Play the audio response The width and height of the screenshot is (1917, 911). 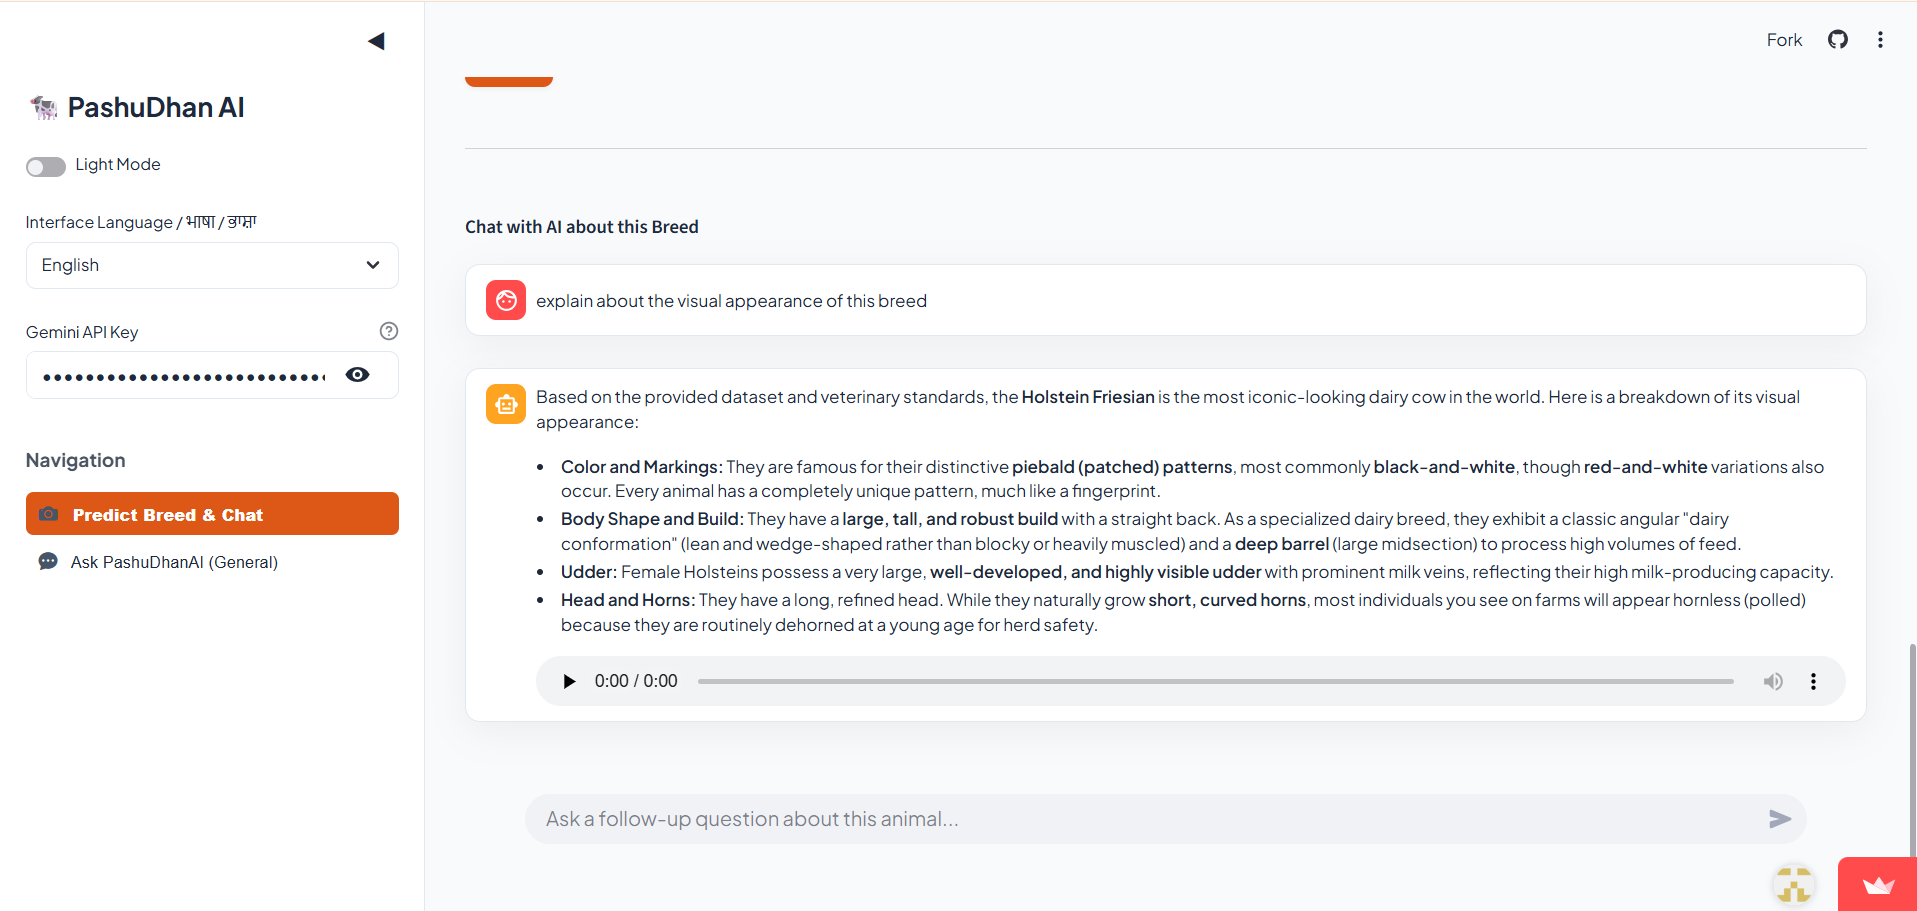(x=569, y=681)
